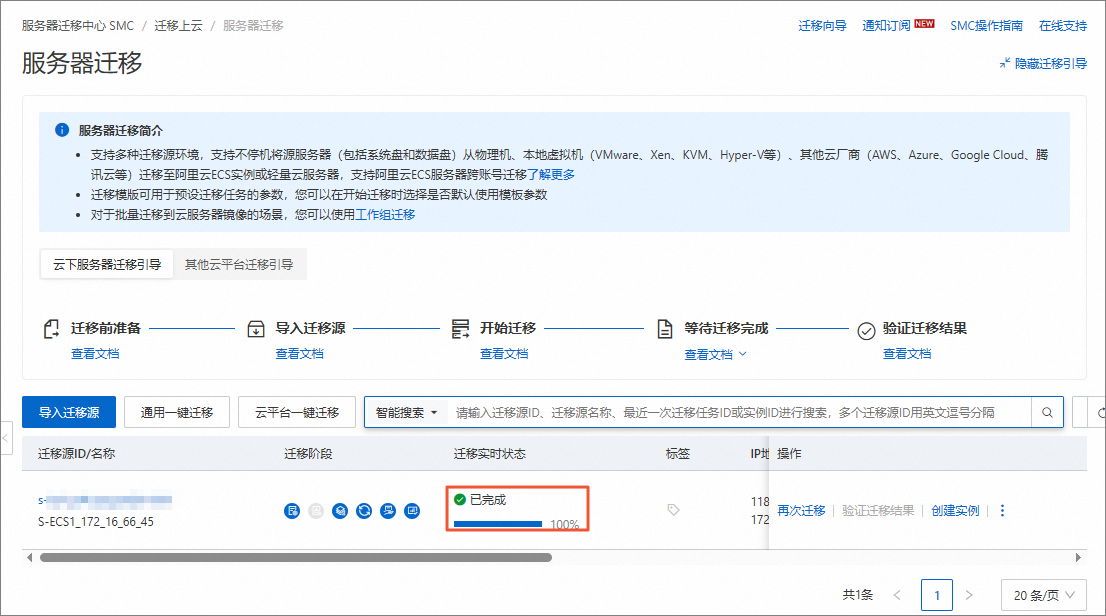The image size is (1106, 616).
Task: Open the 在线支持 link
Action: click(x=1063, y=26)
